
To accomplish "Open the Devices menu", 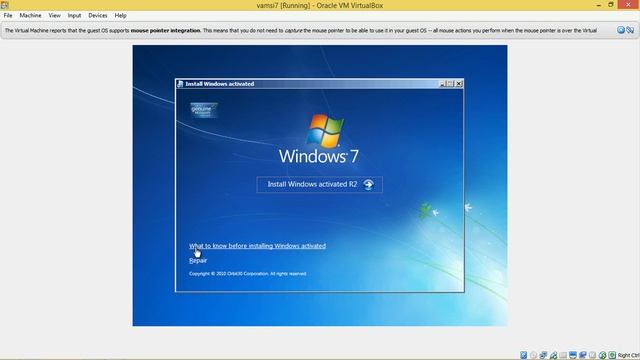I will tap(98, 16).
